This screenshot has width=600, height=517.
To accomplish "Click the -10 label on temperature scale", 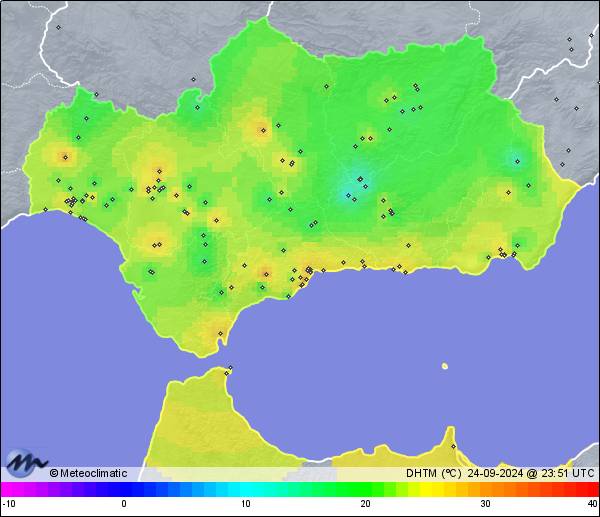I will click(9, 503).
